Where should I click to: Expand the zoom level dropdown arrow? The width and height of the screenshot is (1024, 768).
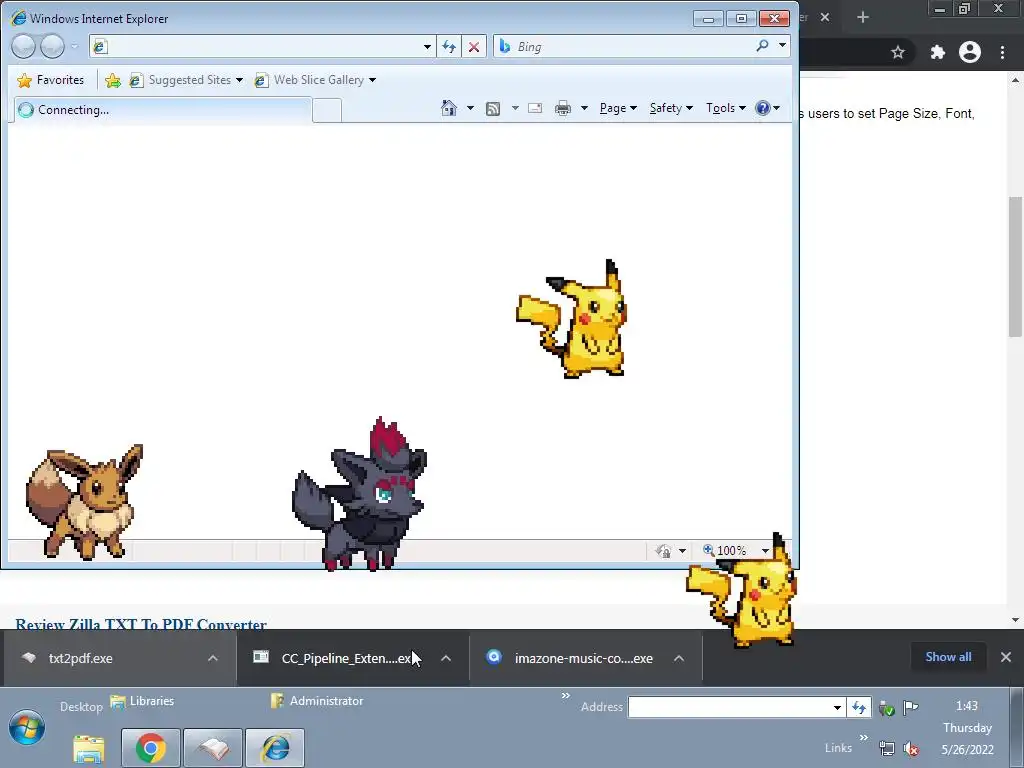pyautogui.click(x=765, y=551)
